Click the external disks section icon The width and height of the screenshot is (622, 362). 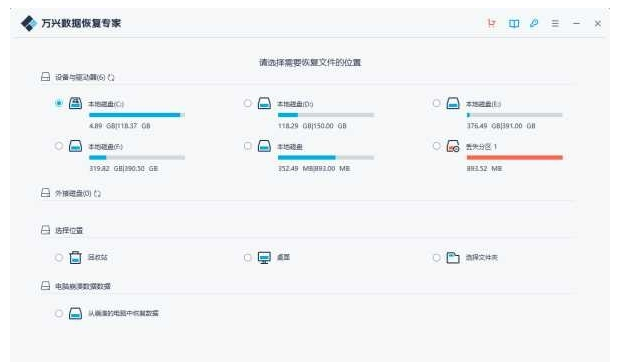[x=46, y=193]
